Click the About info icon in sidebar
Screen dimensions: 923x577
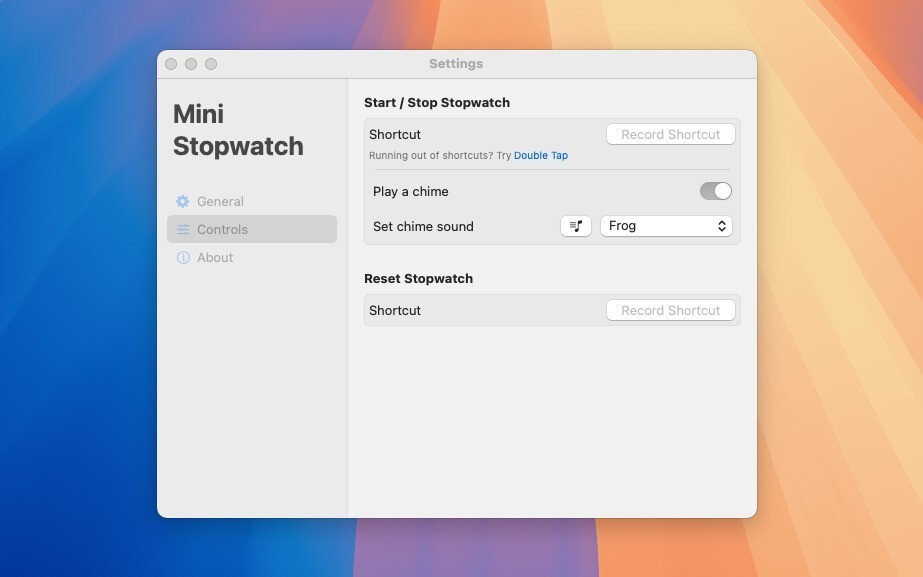tap(183, 257)
